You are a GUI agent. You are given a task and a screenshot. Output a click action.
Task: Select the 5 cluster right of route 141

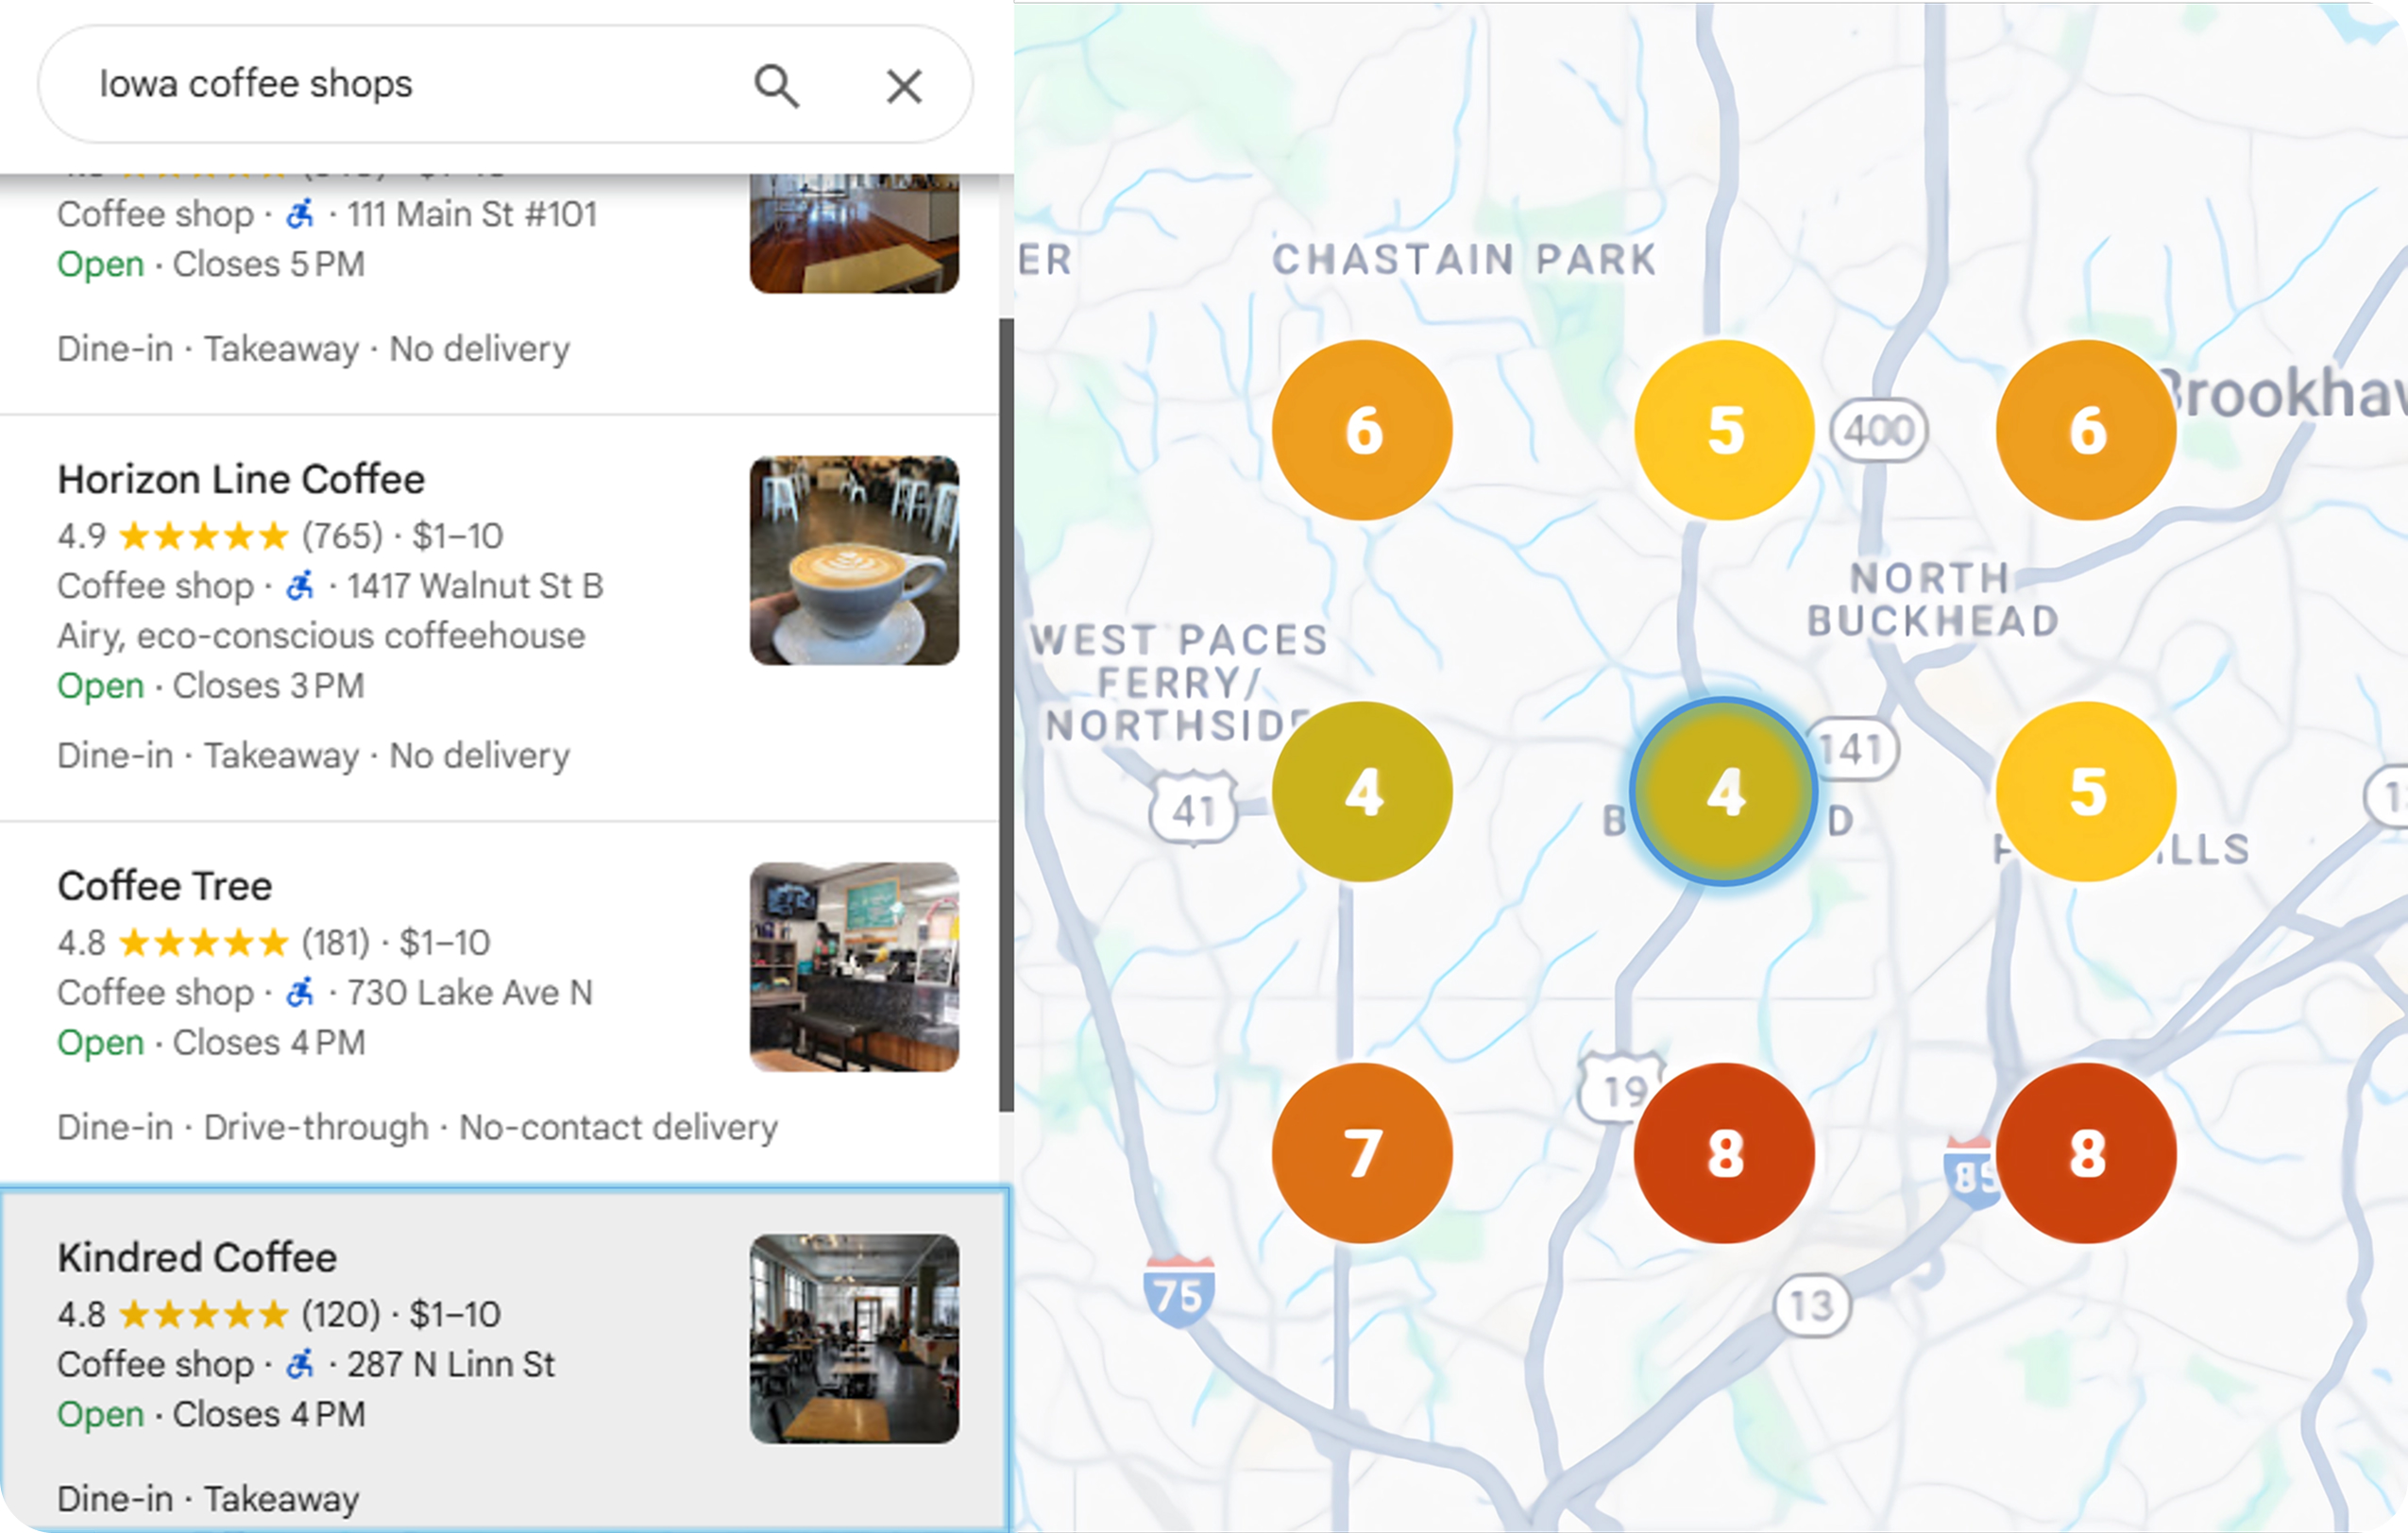[x=2086, y=792]
